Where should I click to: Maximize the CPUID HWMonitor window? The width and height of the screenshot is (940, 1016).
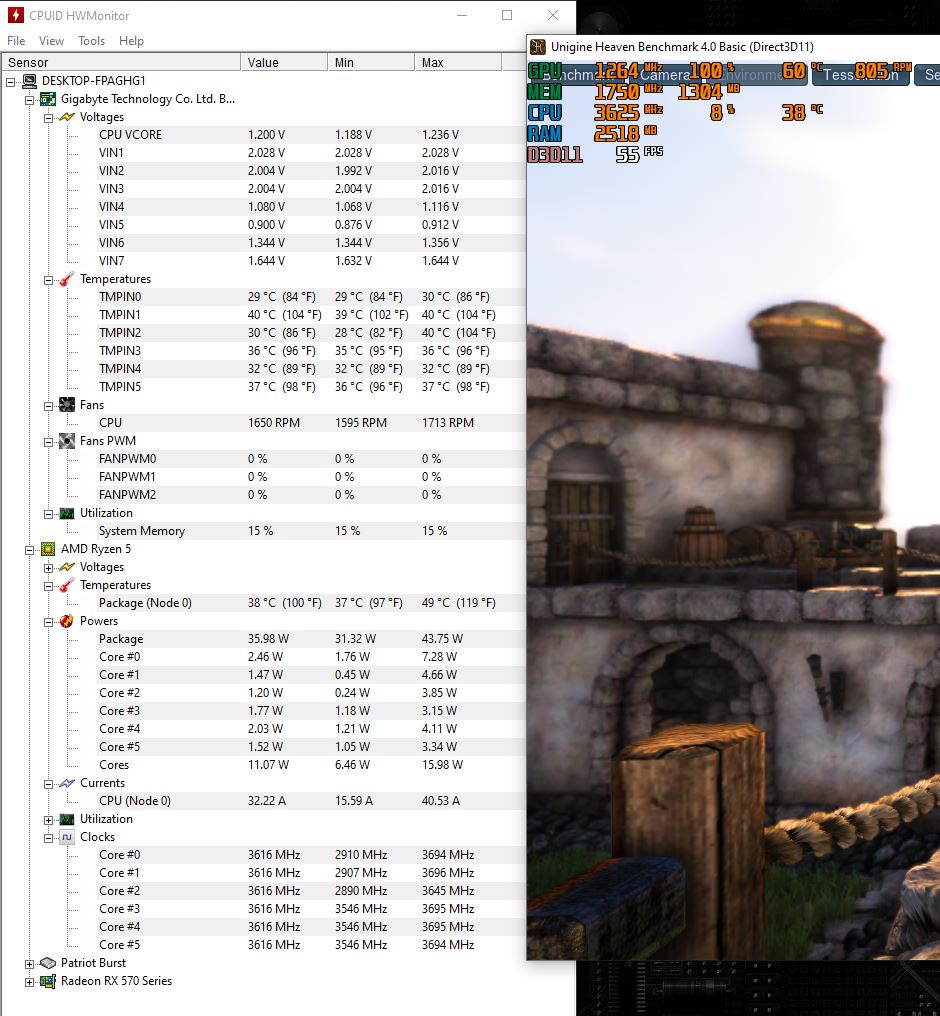(507, 15)
